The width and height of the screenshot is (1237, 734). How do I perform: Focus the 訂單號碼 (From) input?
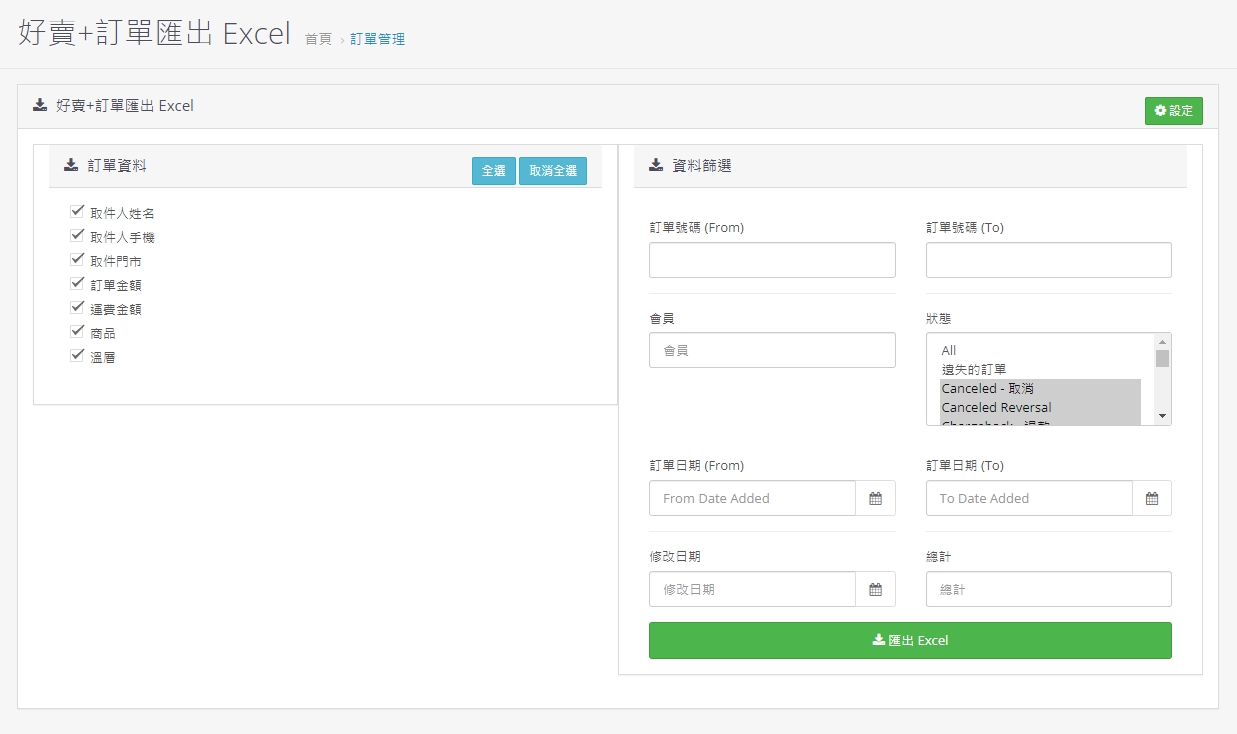[x=772, y=260]
